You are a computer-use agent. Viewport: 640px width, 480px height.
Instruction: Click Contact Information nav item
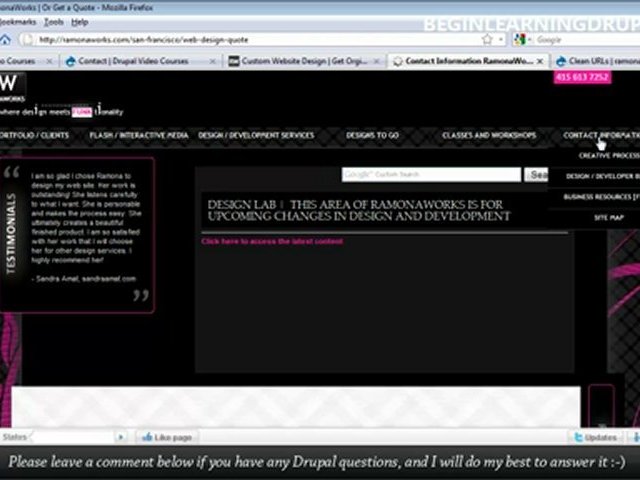pos(601,135)
